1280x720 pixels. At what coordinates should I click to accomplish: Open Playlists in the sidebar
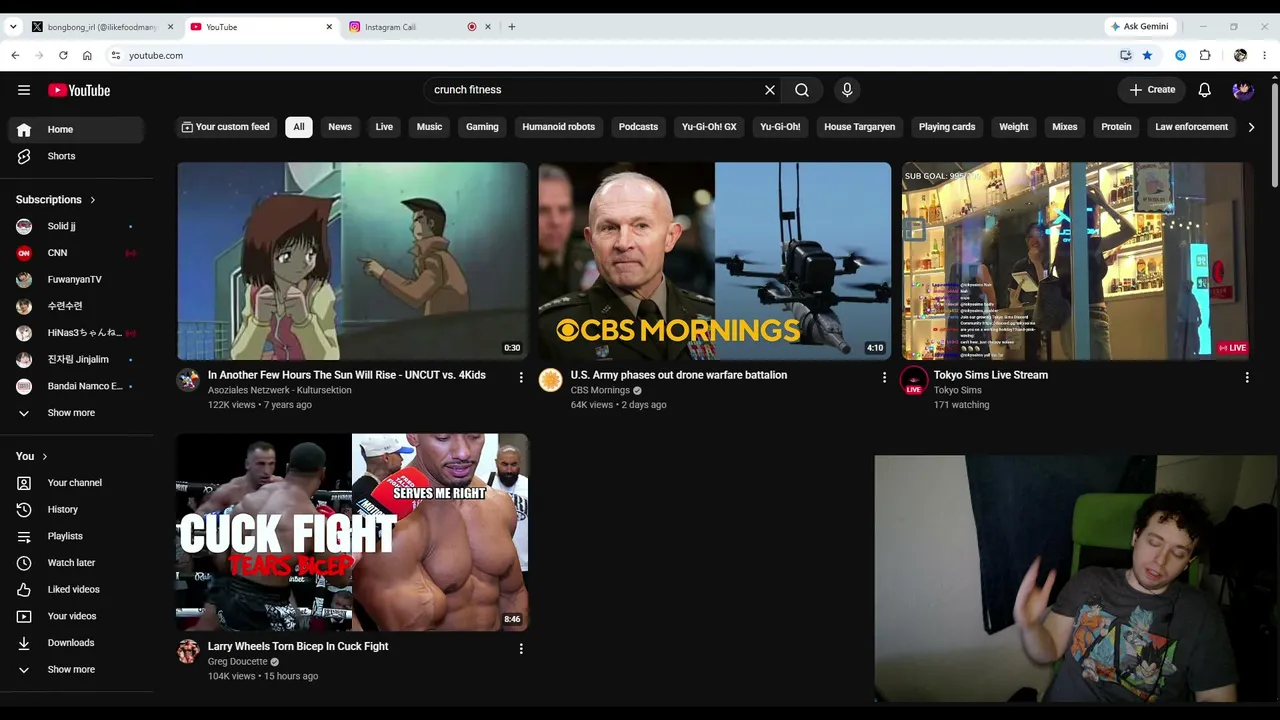pos(76,536)
